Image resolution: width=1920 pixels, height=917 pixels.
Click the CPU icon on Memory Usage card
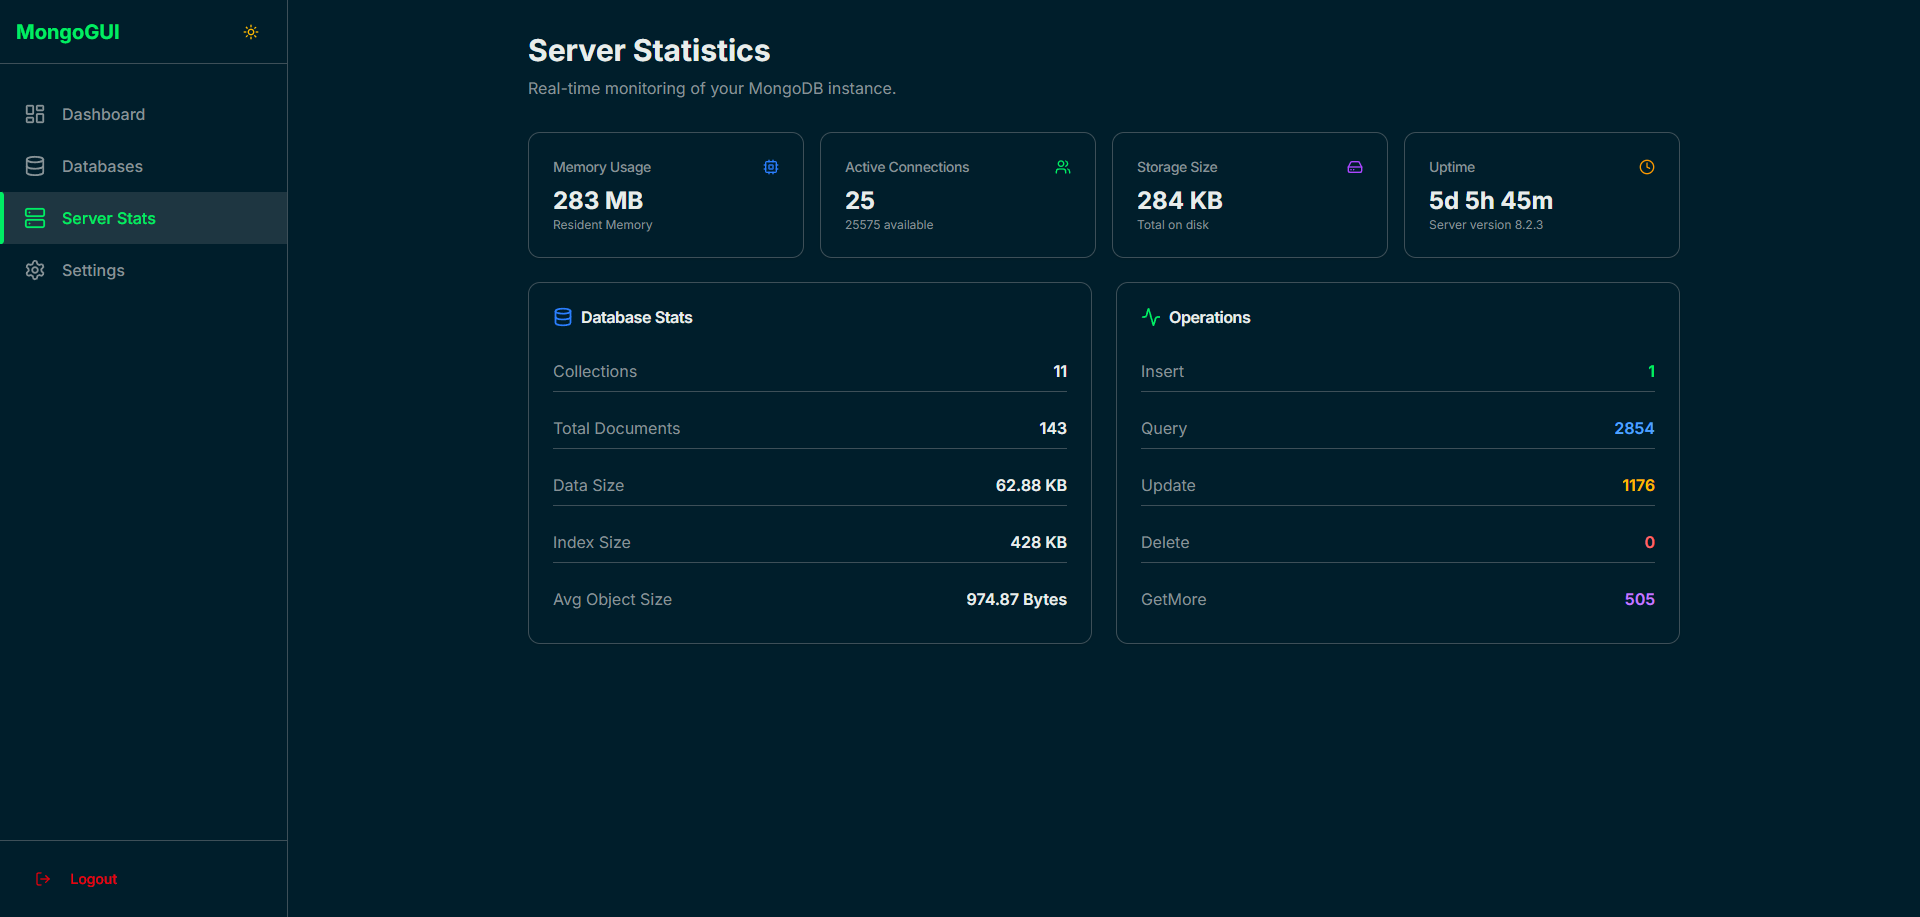click(770, 167)
